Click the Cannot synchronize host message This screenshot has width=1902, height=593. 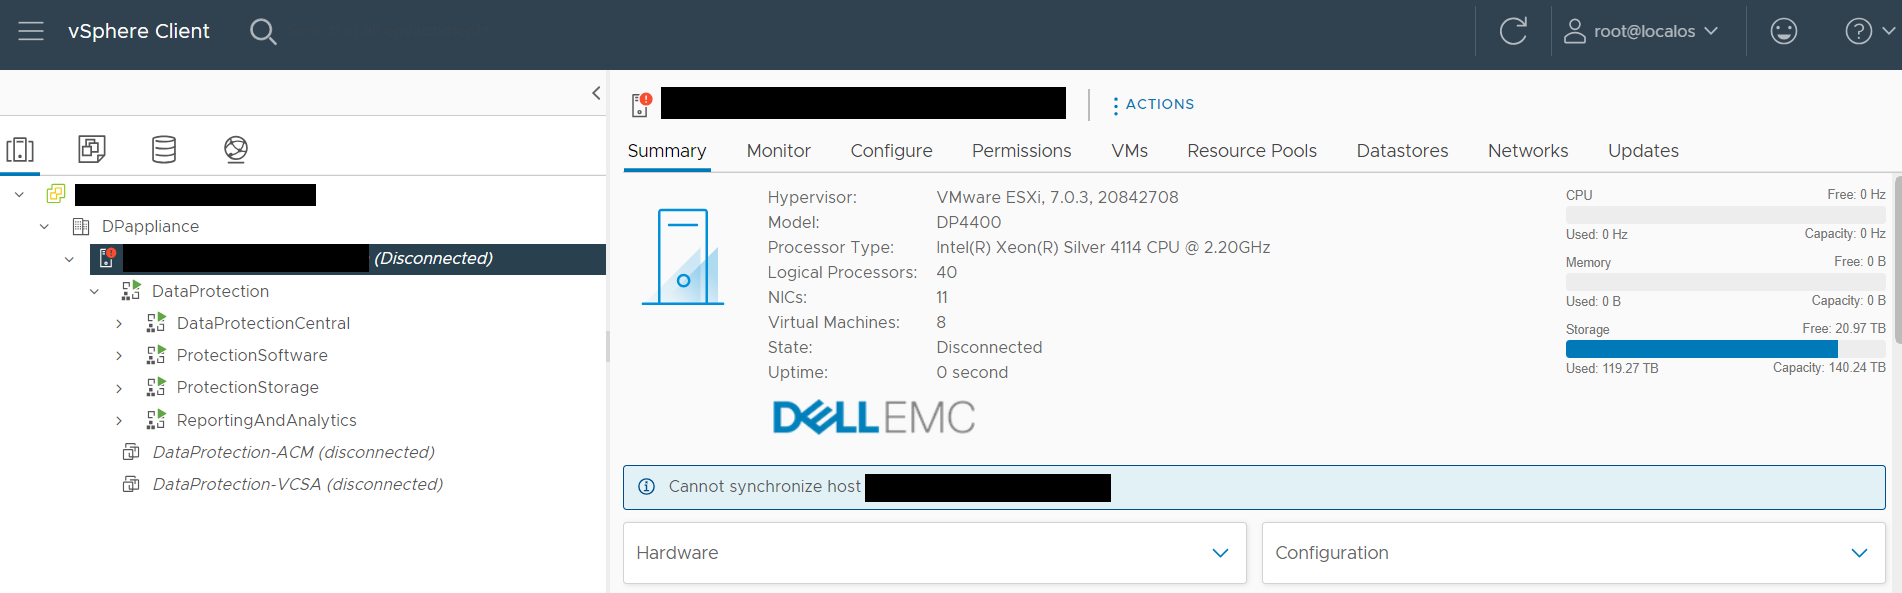pos(764,487)
